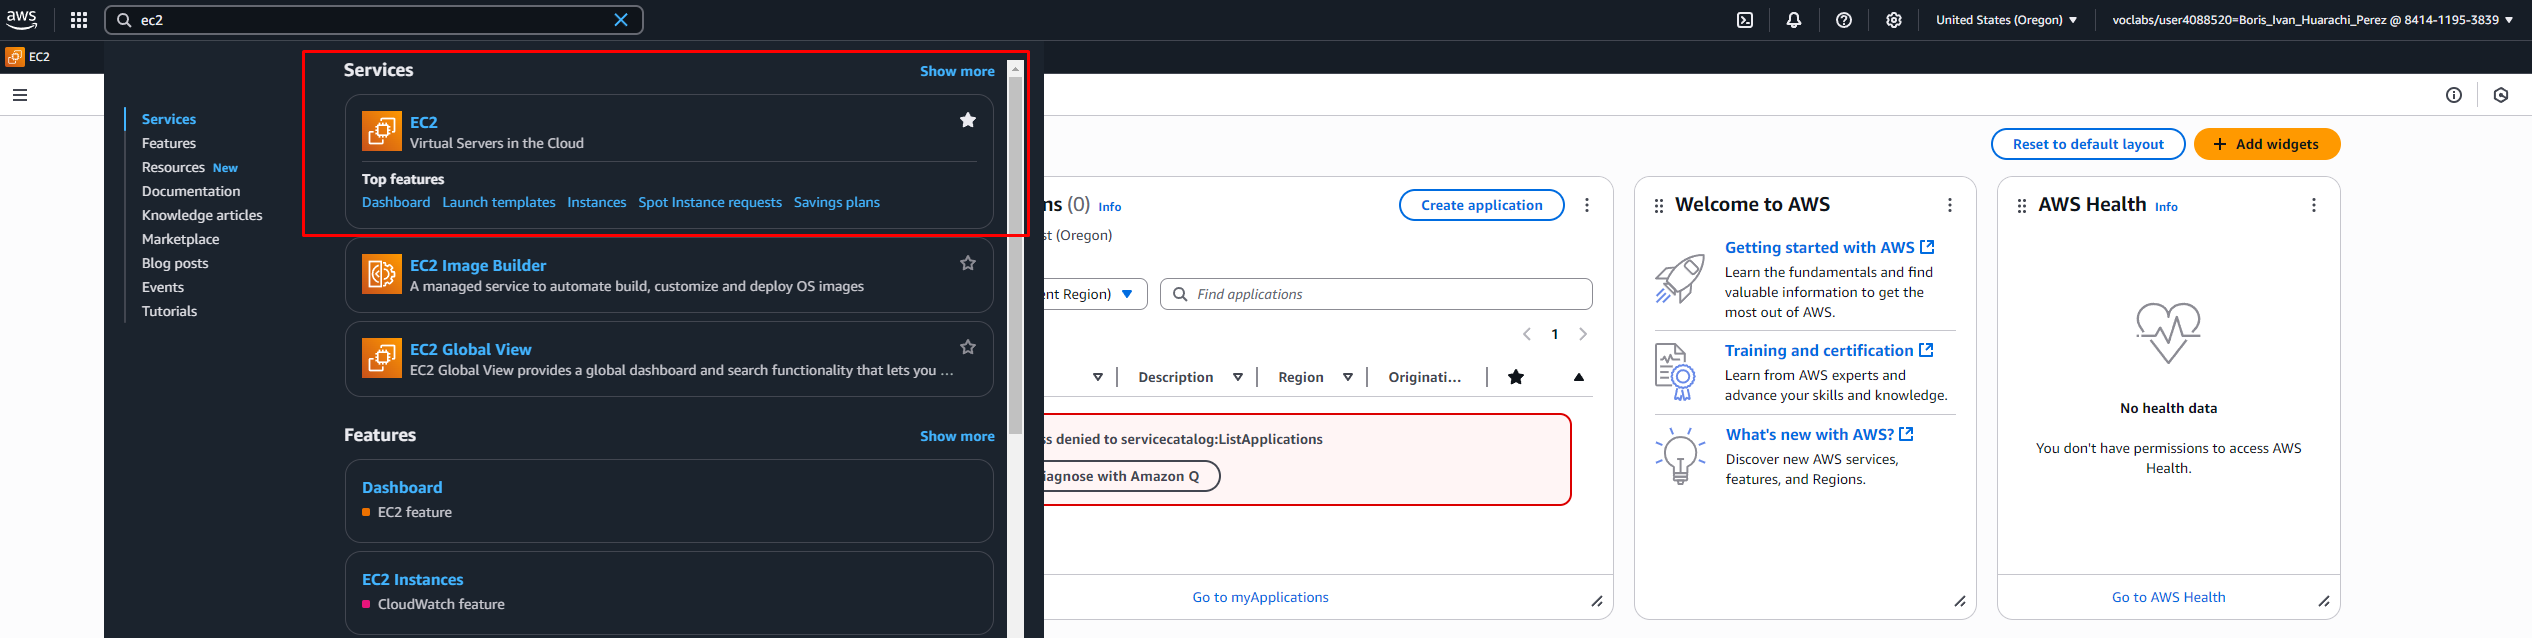Select the Documentation search category
This screenshot has width=2532, height=638.
191,191
